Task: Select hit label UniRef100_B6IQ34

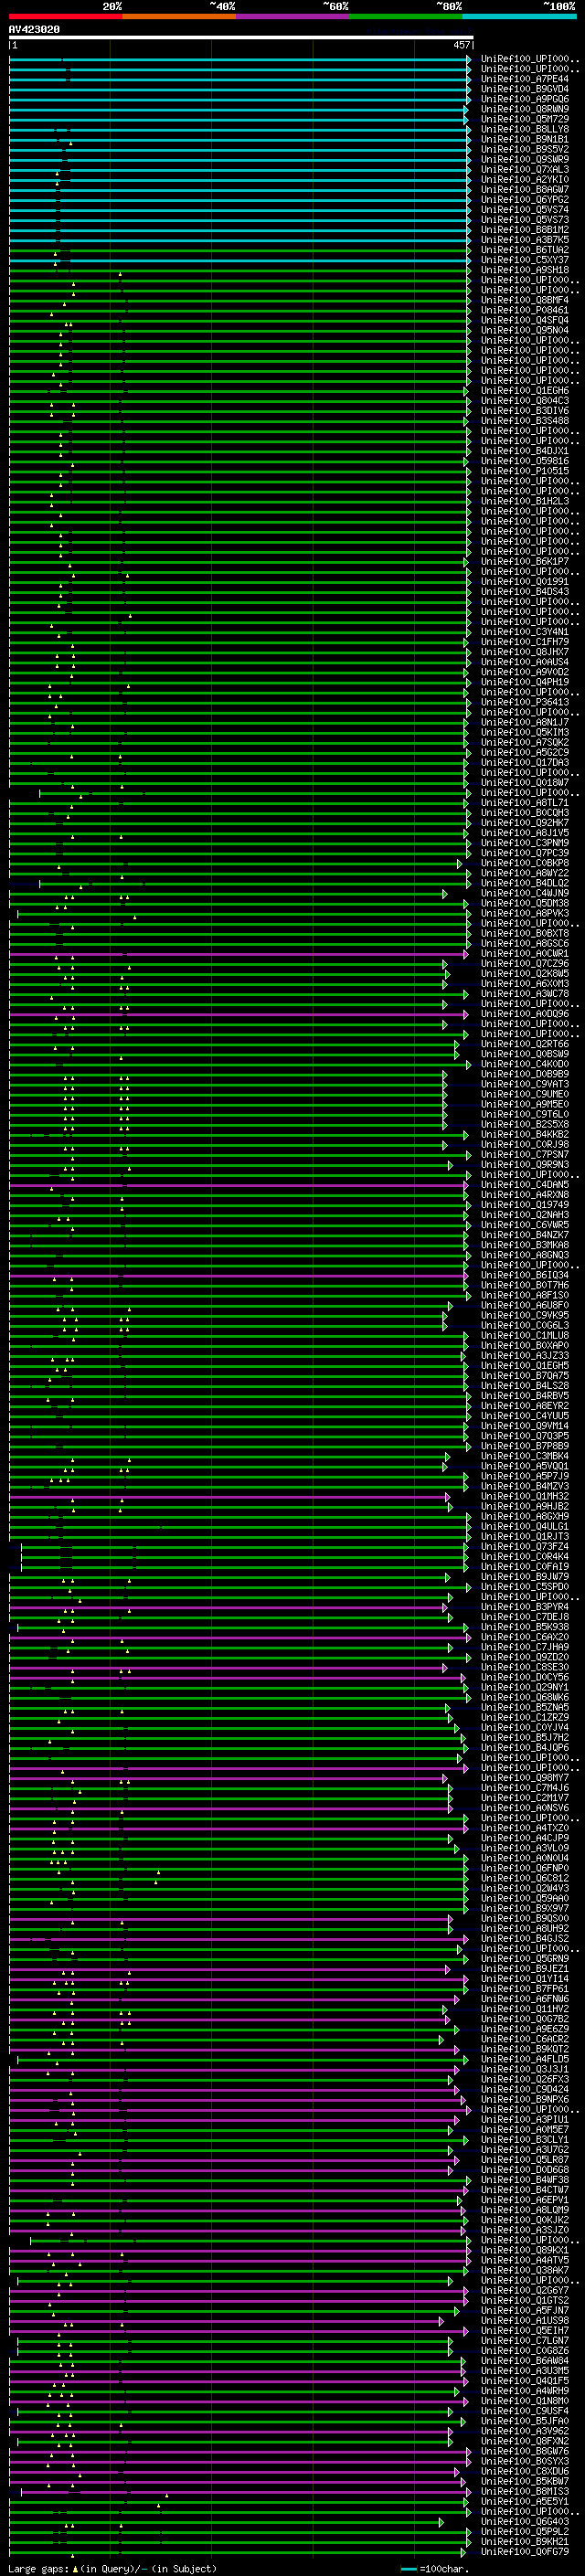Action: (525, 1275)
